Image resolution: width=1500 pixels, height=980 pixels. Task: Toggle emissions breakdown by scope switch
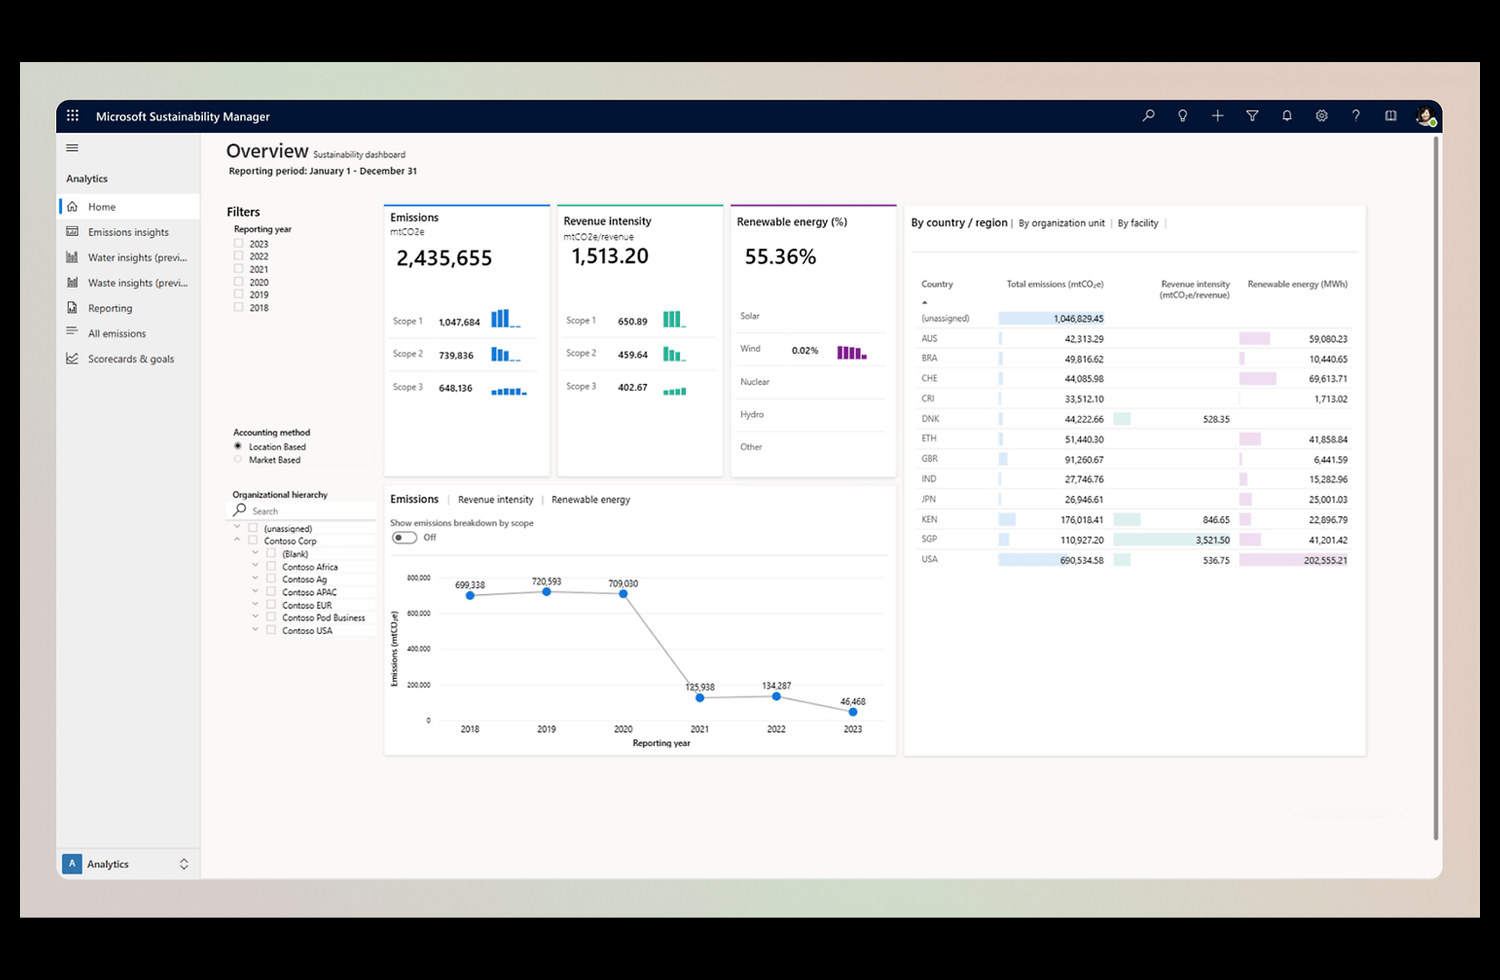[x=404, y=538]
